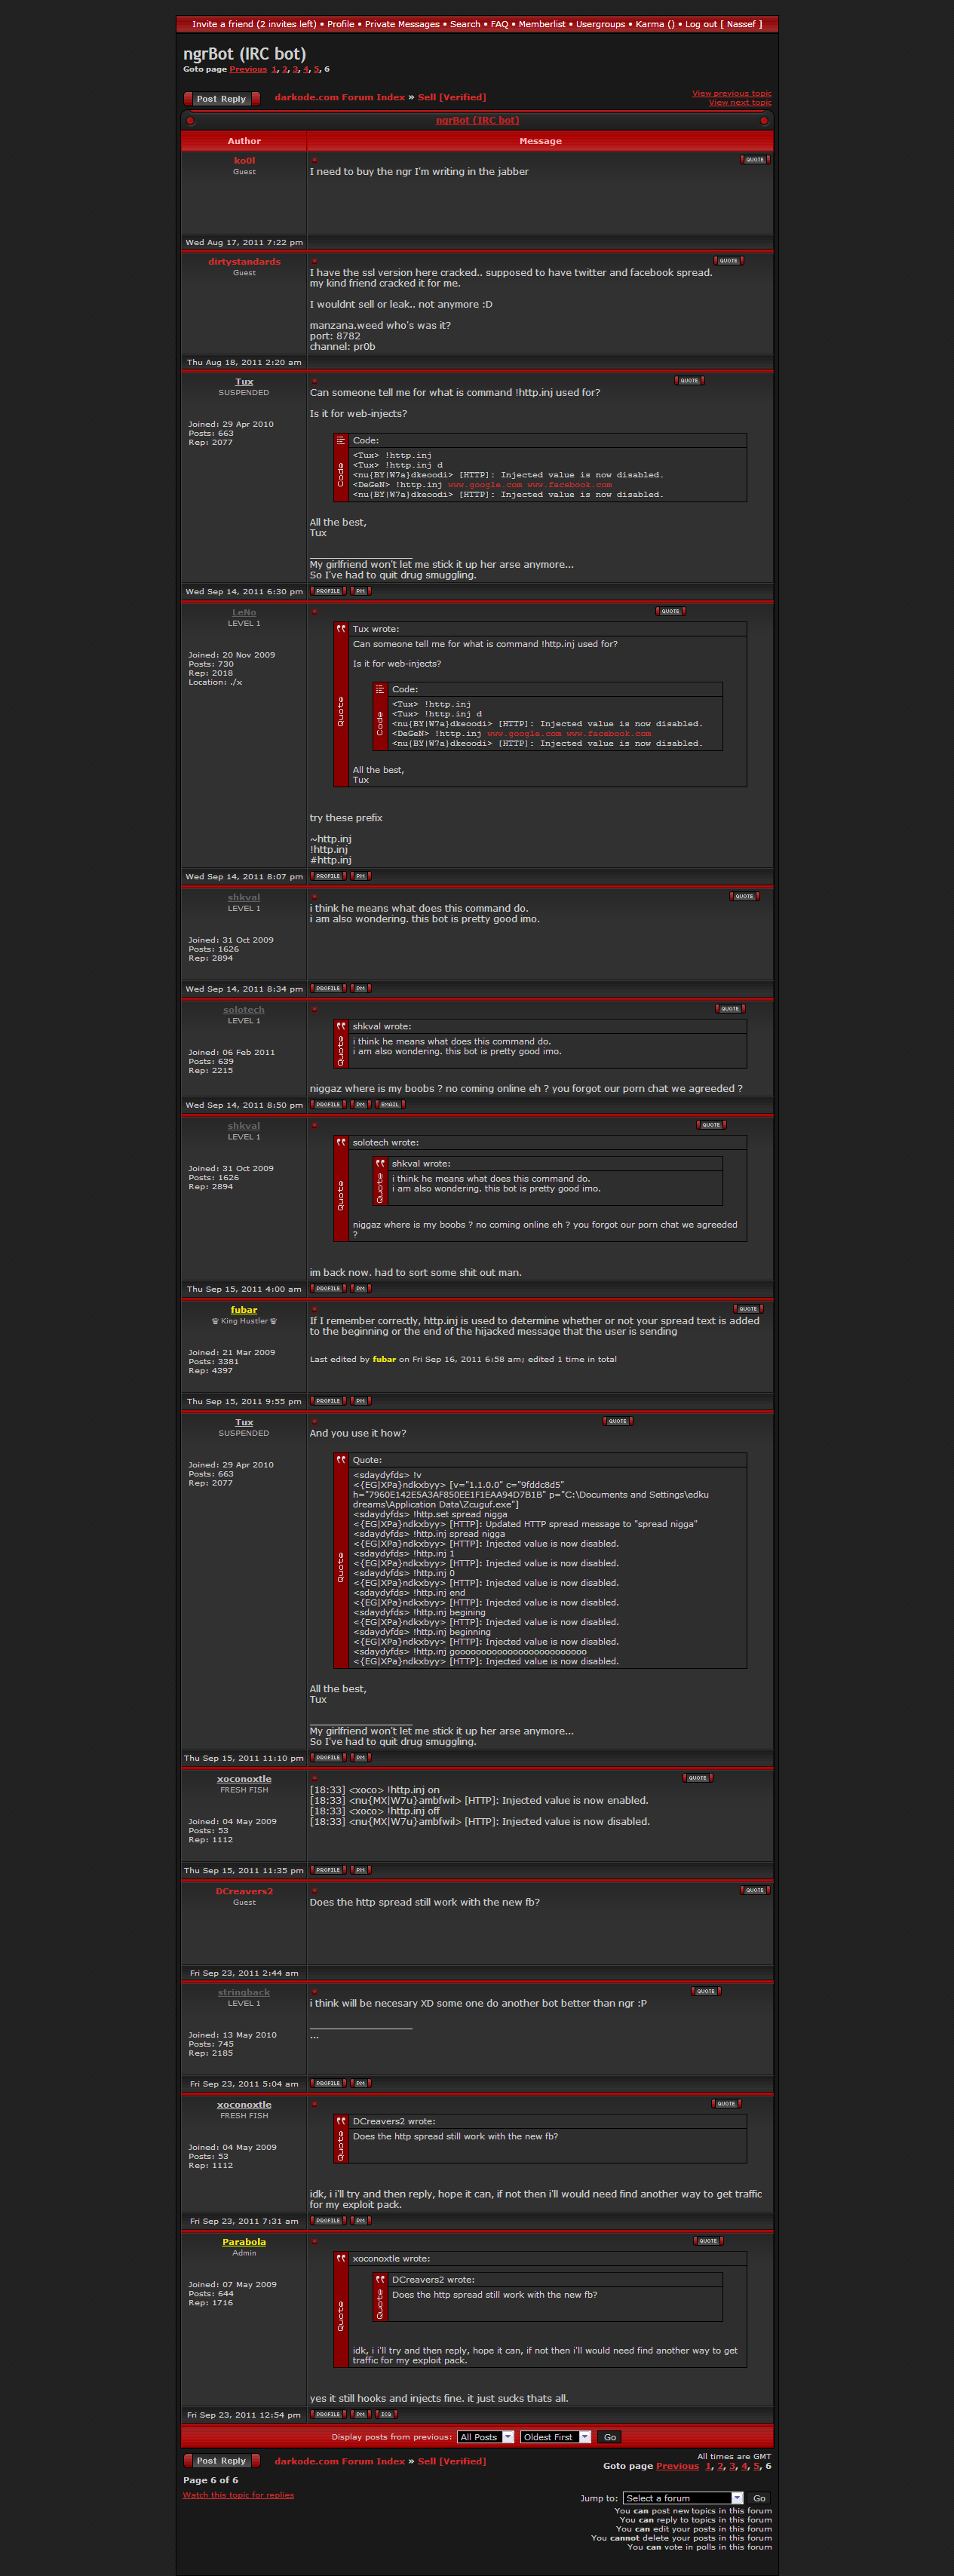Quote DCreavers2's post using its Quote icon

754,1890
